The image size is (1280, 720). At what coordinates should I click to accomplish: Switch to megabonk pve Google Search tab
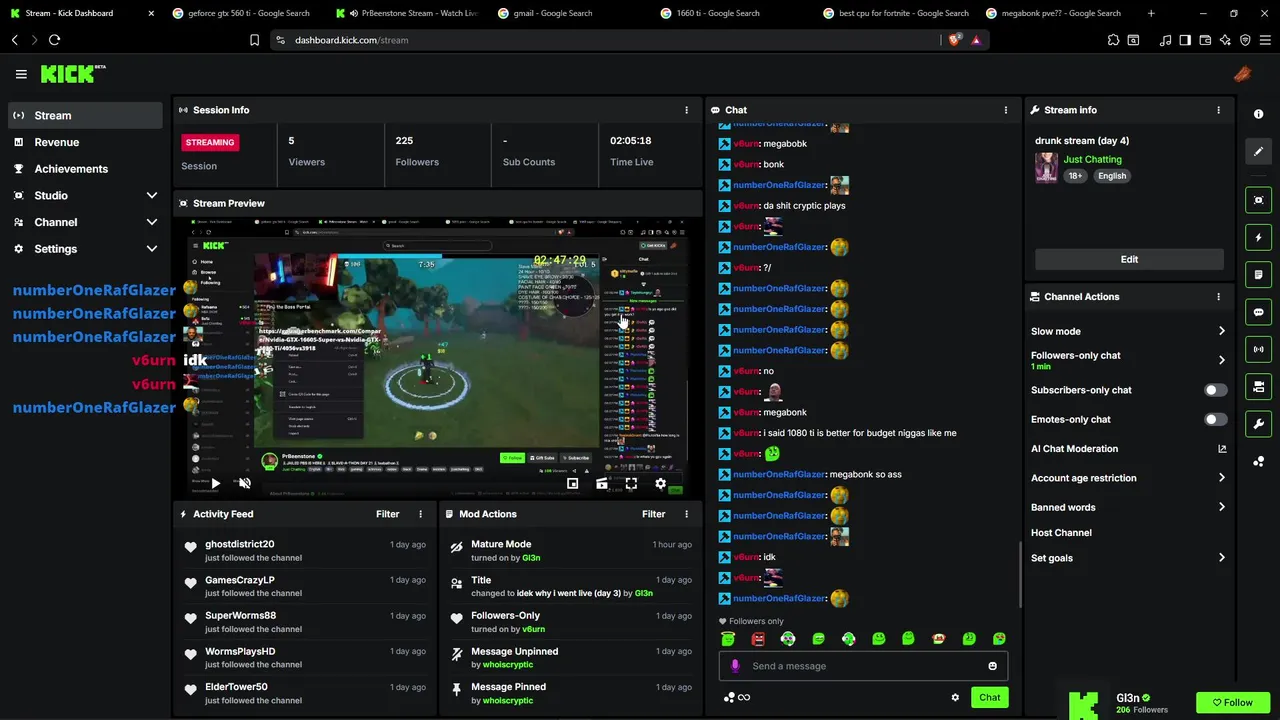click(1059, 13)
